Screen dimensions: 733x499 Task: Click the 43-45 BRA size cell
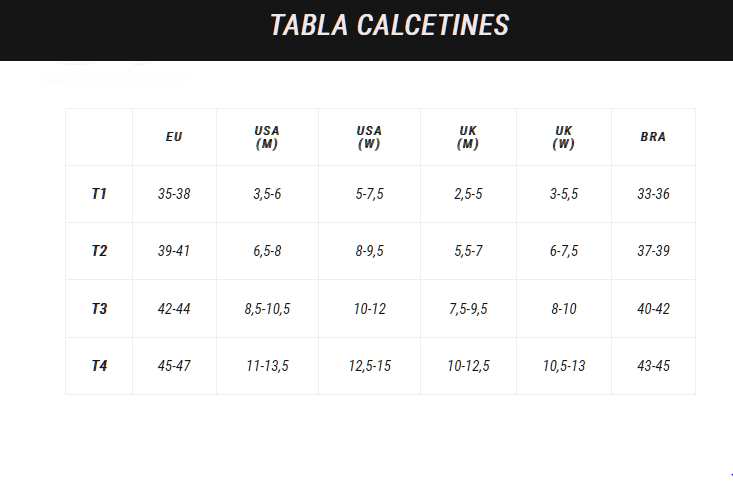653,366
